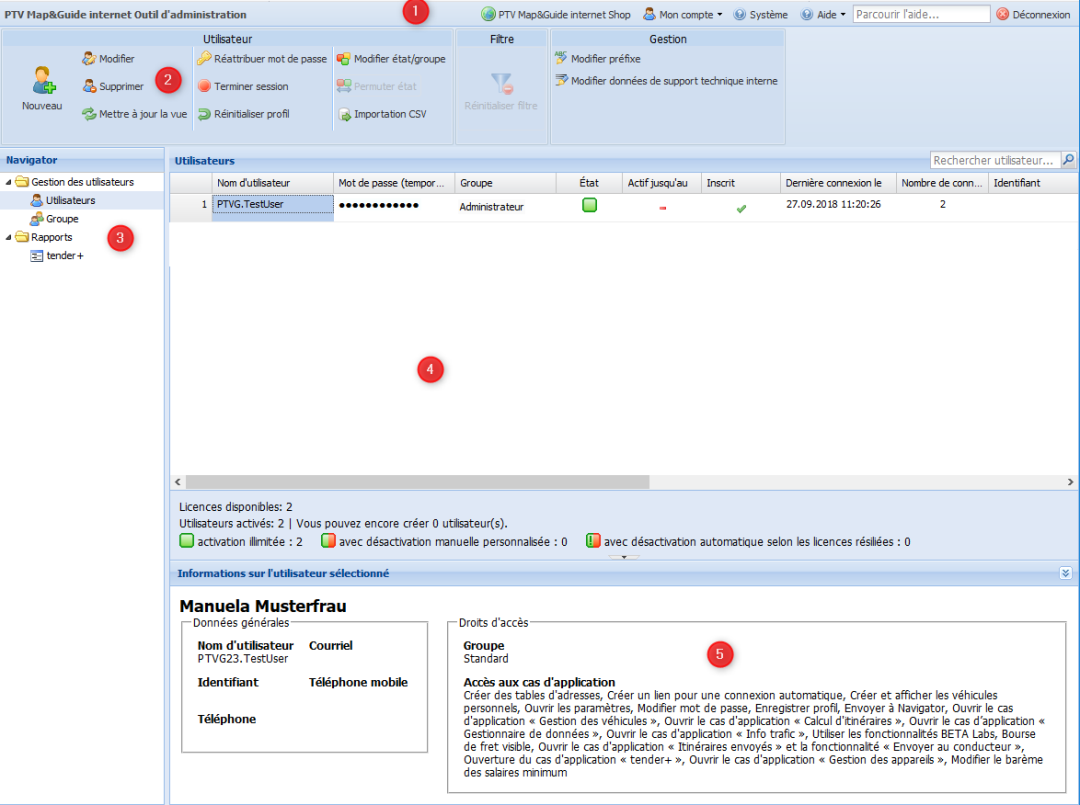
Task: Open the tender+ report item
Action: (64, 256)
